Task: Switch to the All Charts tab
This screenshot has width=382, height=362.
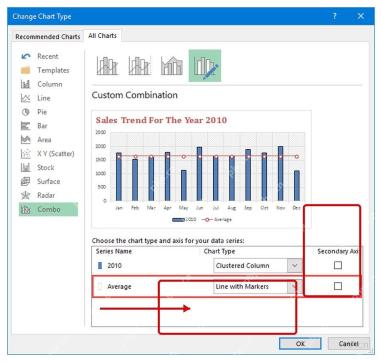Action: click(x=102, y=36)
